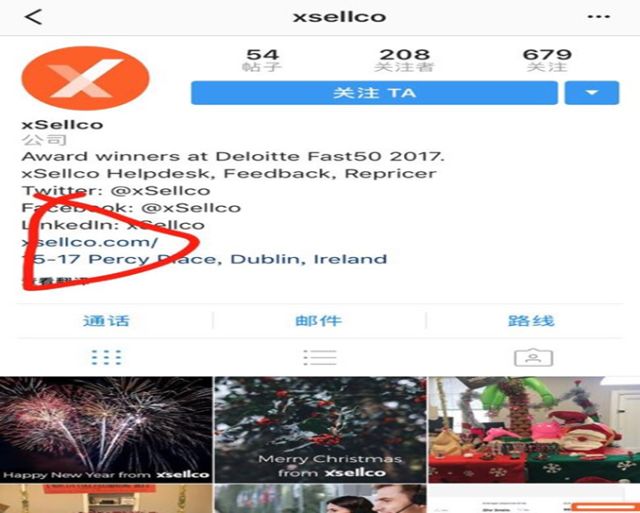Open the three-dot more options menu
The height and width of the screenshot is (513, 640).
click(x=599, y=17)
